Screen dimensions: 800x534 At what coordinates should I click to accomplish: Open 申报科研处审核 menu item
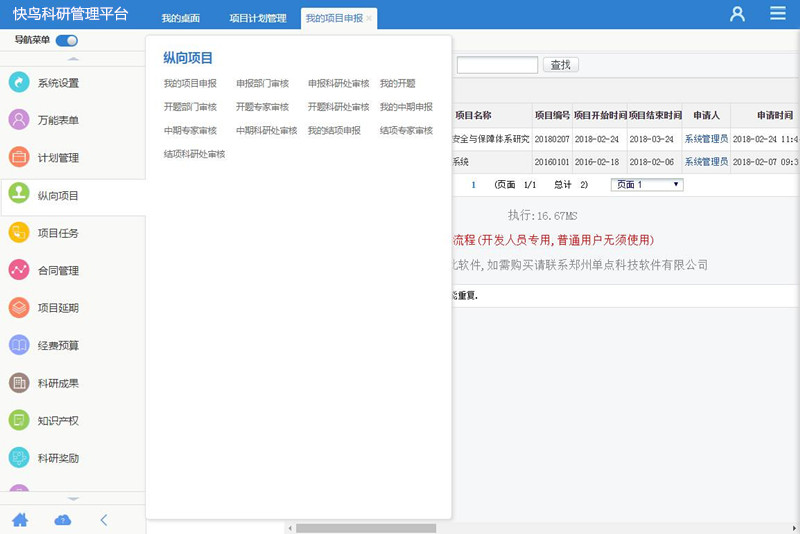coord(338,83)
